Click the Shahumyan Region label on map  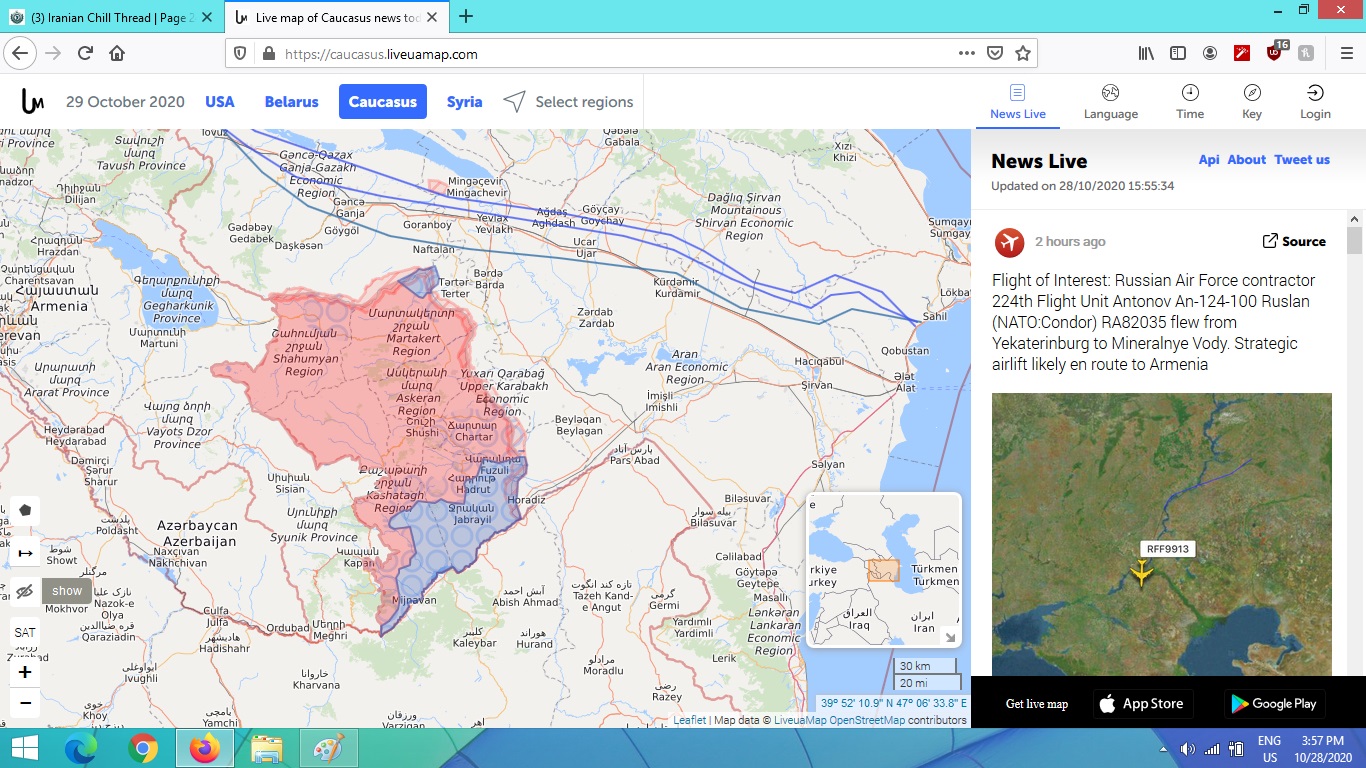(x=303, y=352)
